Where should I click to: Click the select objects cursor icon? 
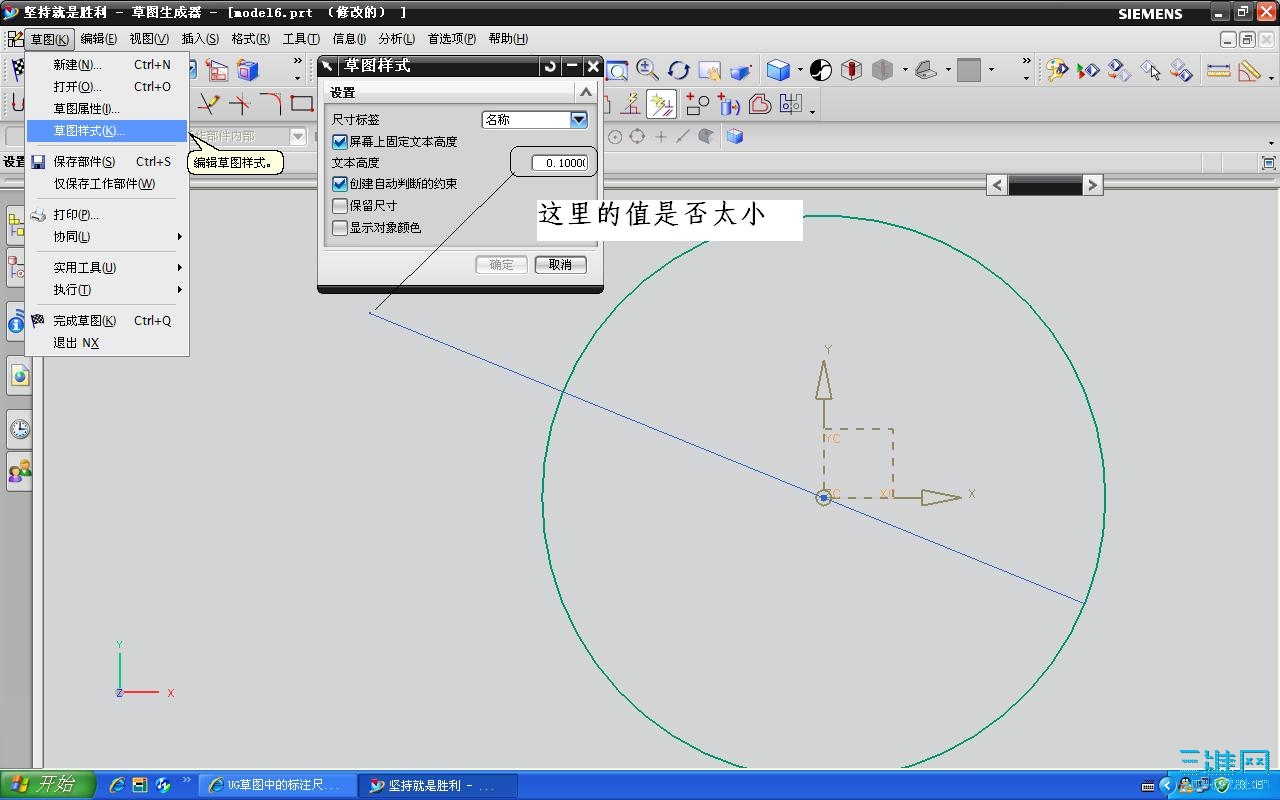coord(1151,70)
